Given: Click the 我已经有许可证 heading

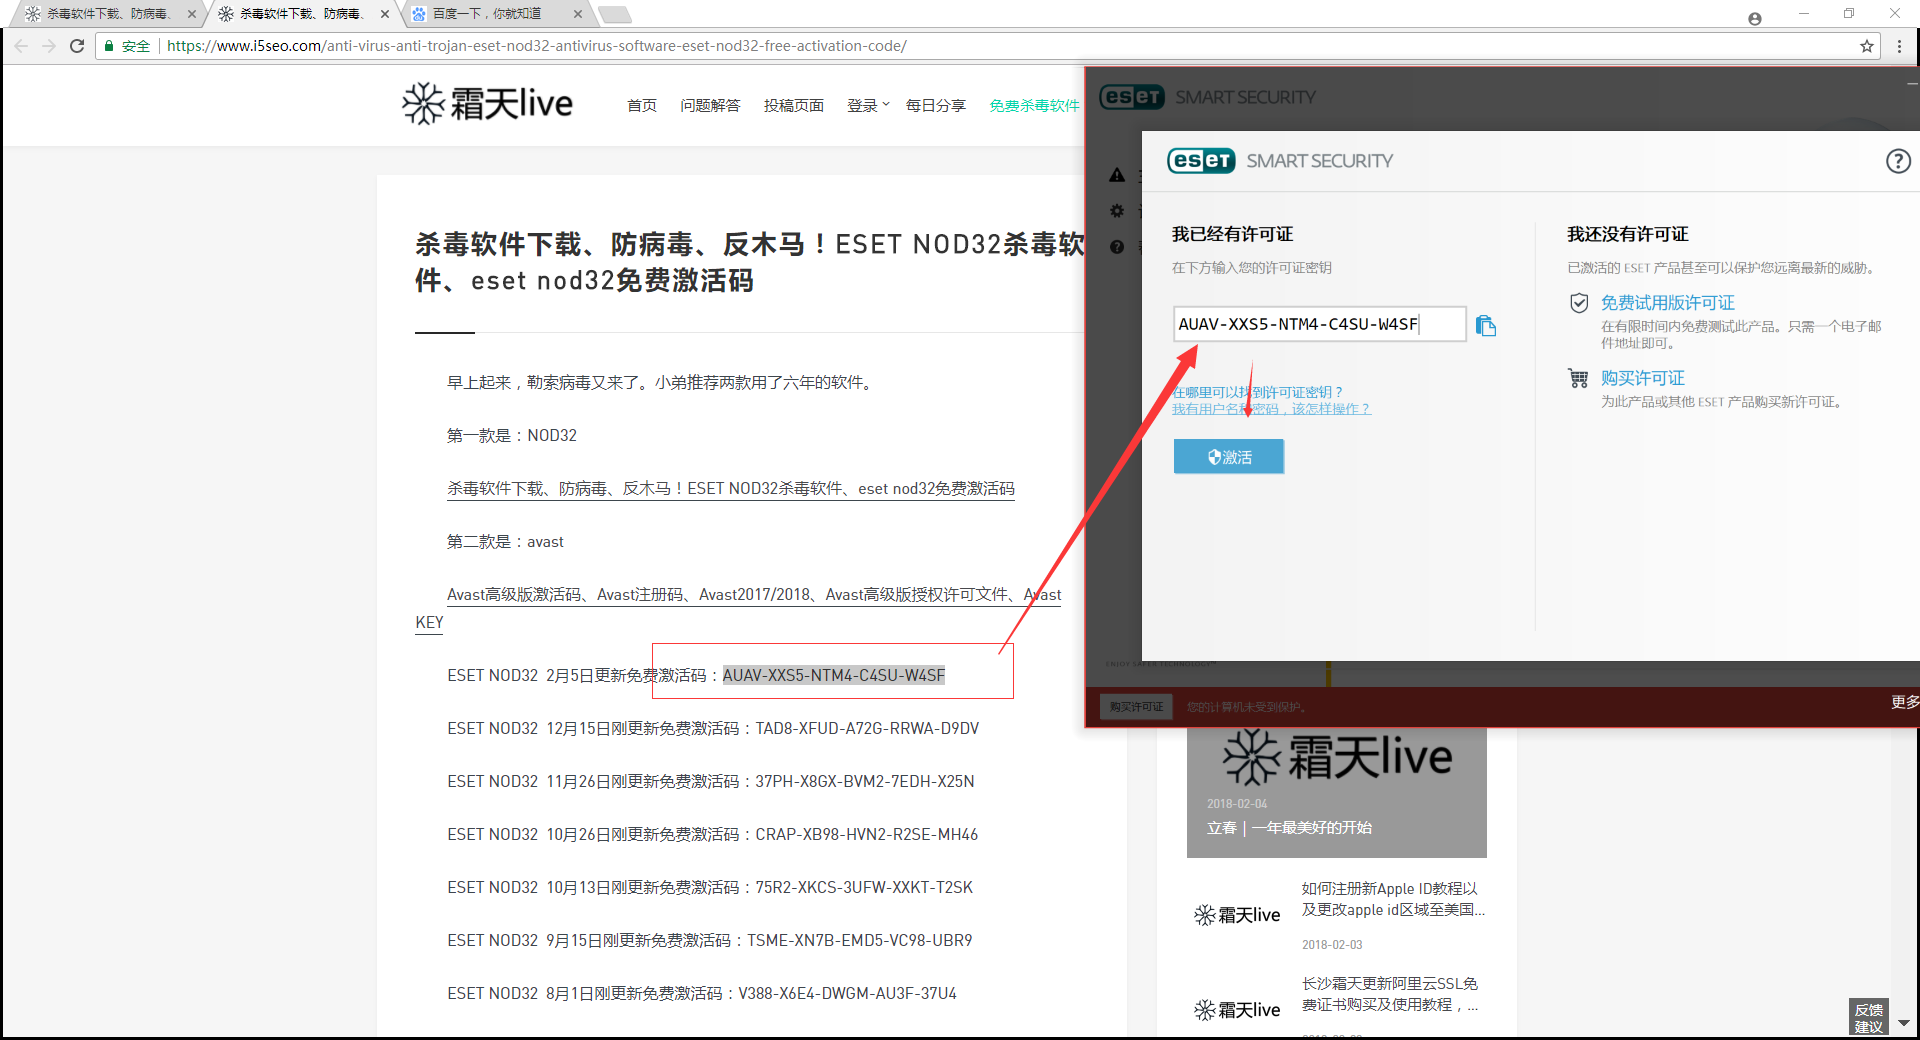Looking at the screenshot, I should (1232, 234).
